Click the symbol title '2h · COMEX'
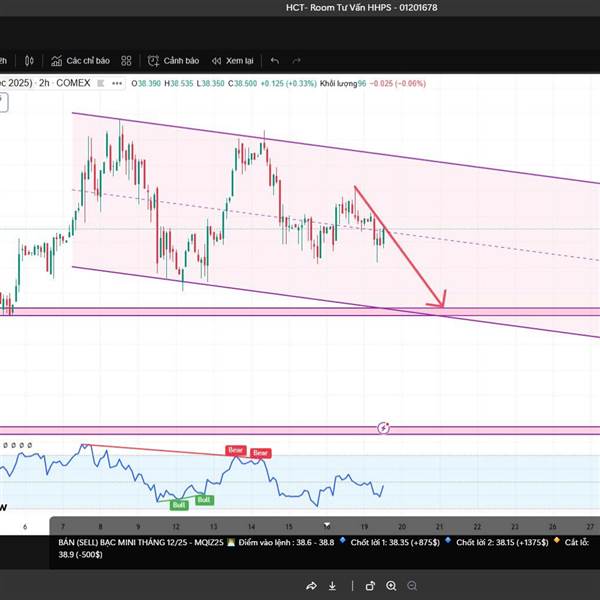Viewport: 600px width, 600px height. (65, 83)
